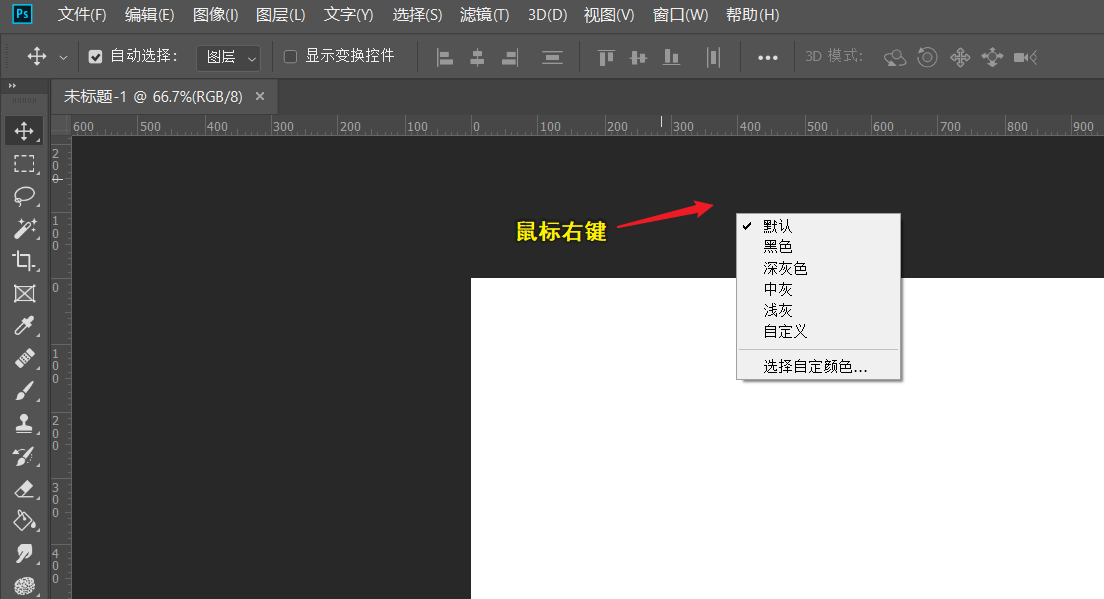Expand the toolbar with double-arrow at top
This screenshot has width=1104, height=599.
coord(12,86)
